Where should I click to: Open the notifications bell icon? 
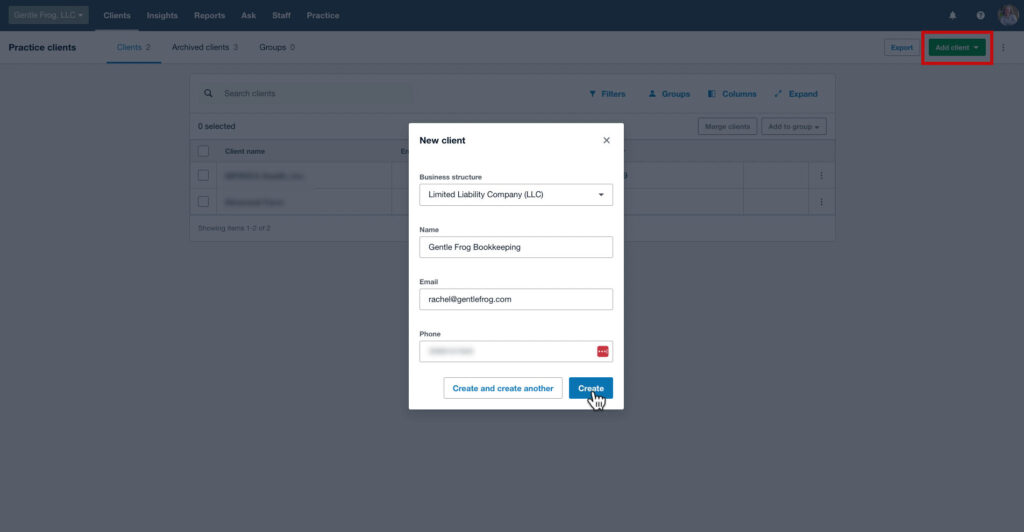[x=952, y=15]
